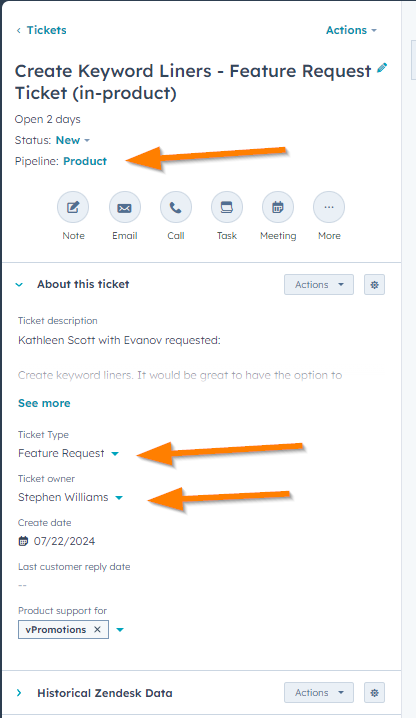Schedule a Meeting via the calendar icon
Screen dimensions: 416x718
278,207
